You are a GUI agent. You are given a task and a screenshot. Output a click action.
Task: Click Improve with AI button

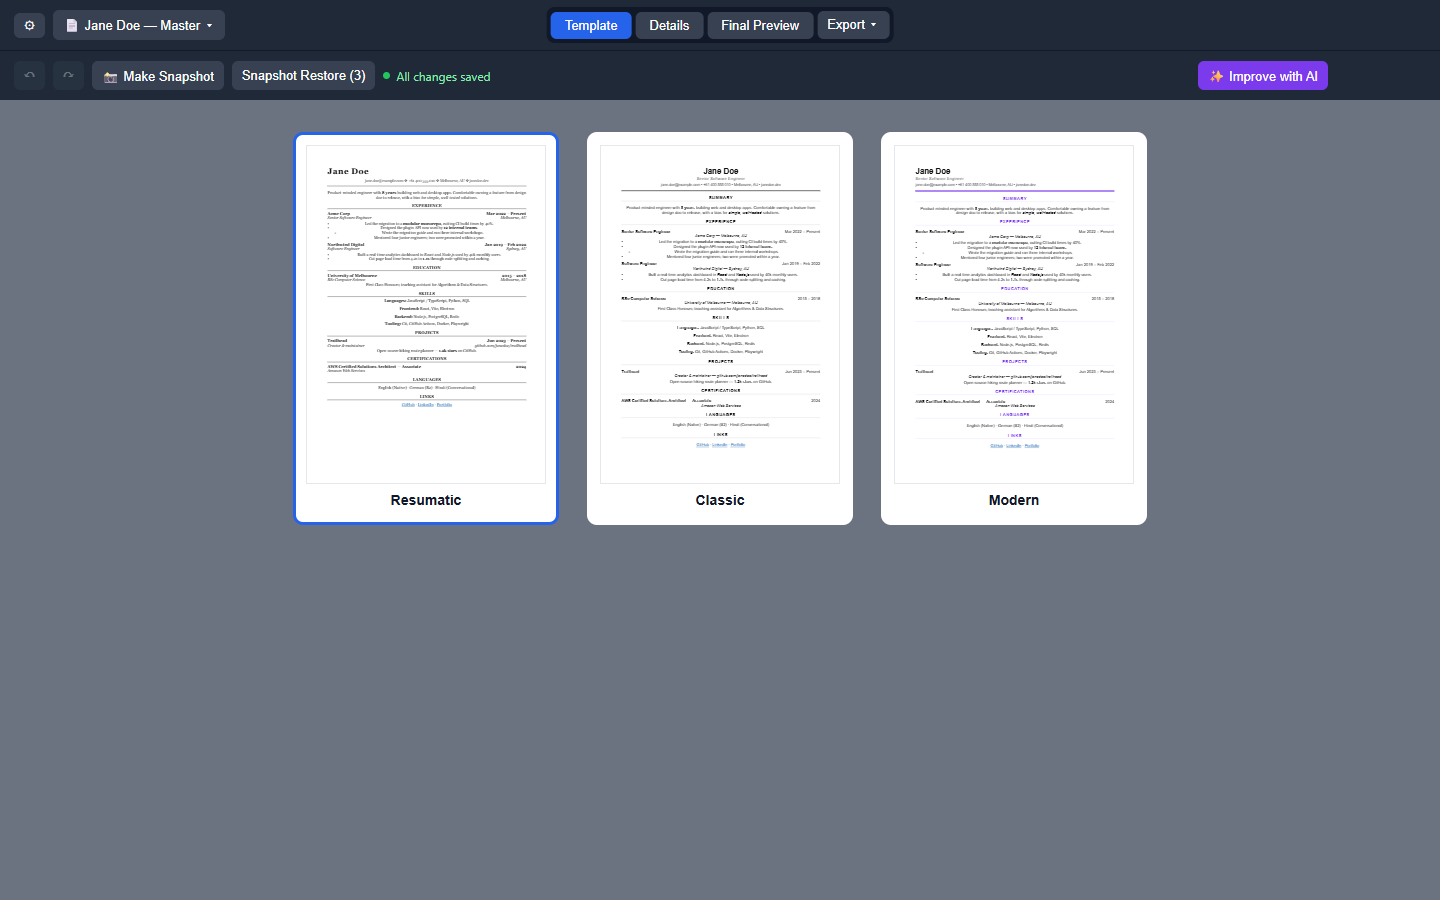pos(1263,76)
